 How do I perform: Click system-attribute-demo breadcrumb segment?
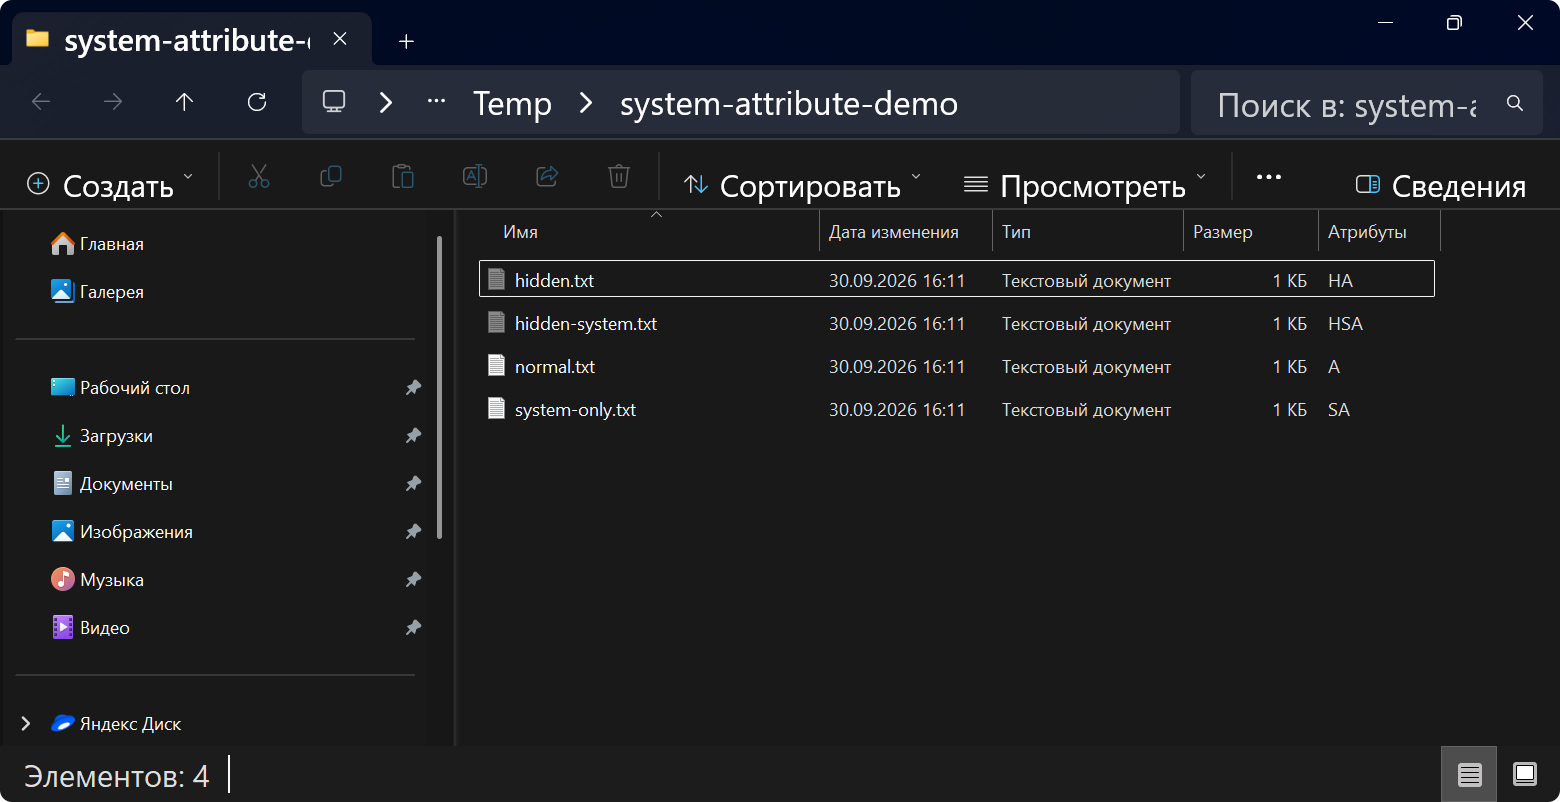pyautogui.click(x=789, y=103)
